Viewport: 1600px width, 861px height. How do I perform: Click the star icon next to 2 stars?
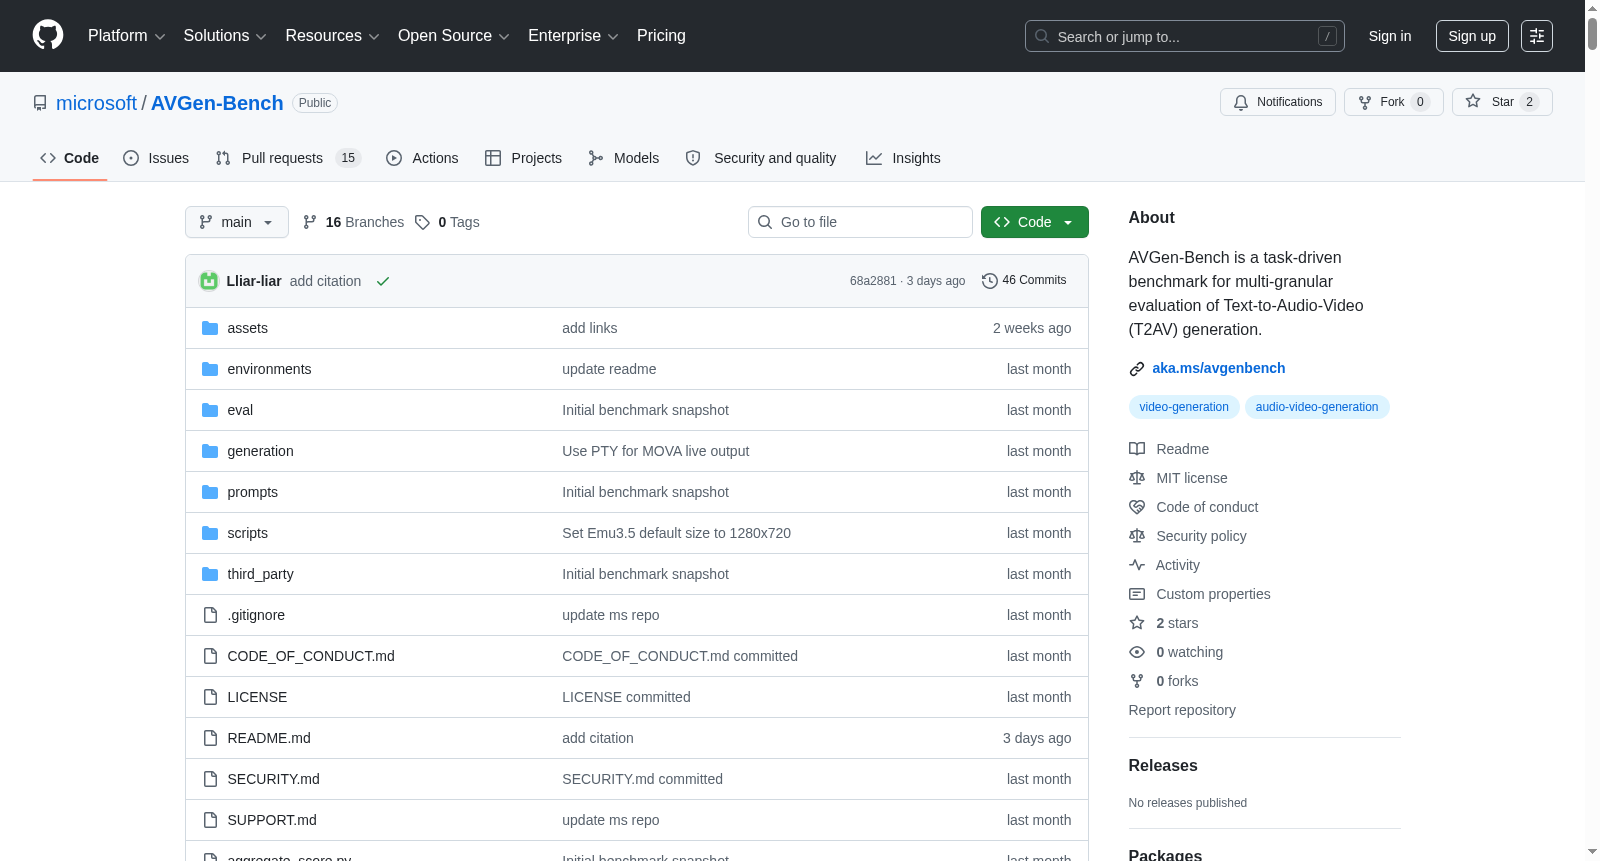[x=1137, y=623]
